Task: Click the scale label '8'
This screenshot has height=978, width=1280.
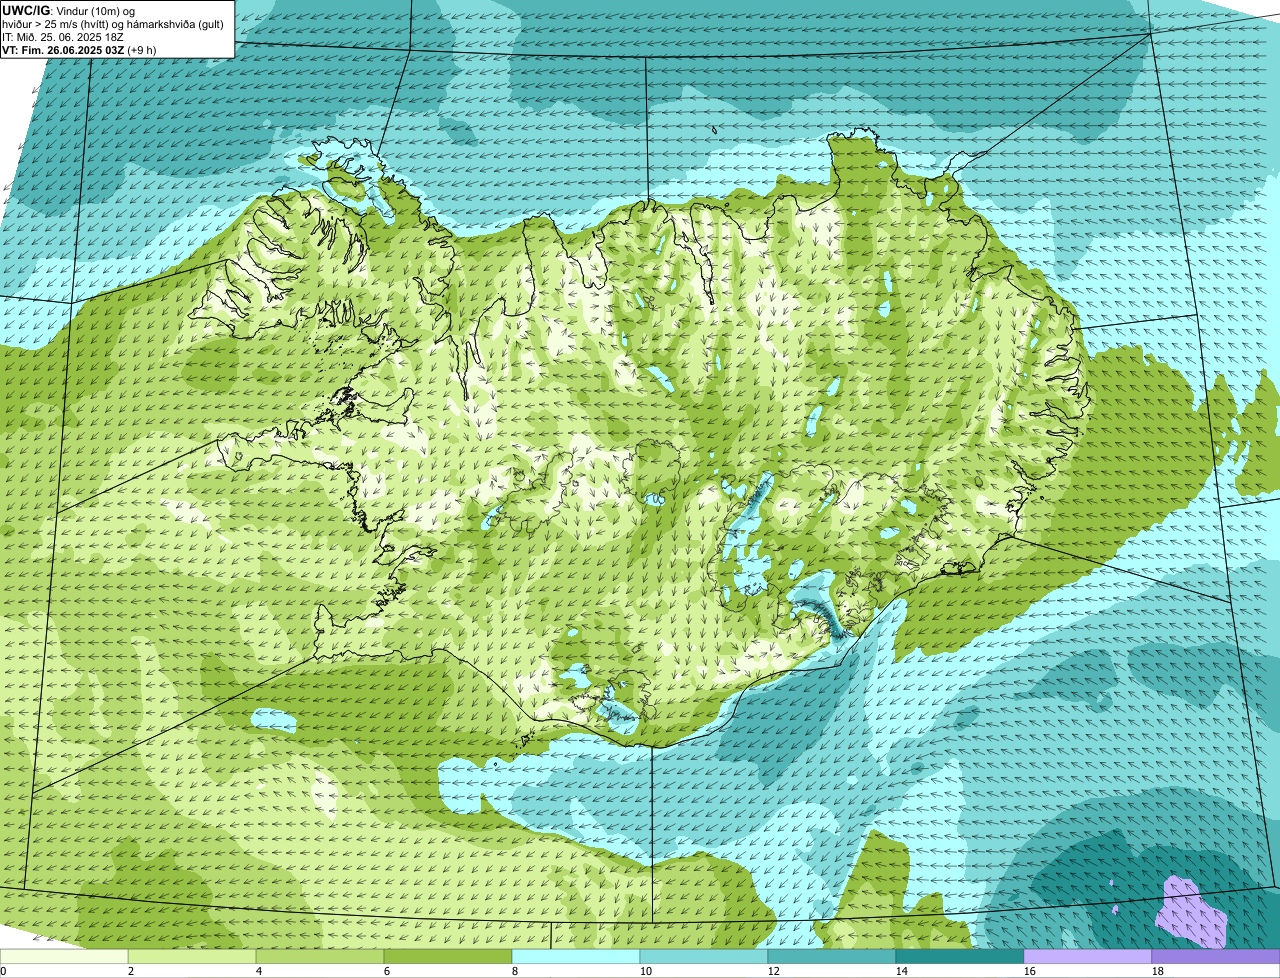Action: tap(515, 971)
